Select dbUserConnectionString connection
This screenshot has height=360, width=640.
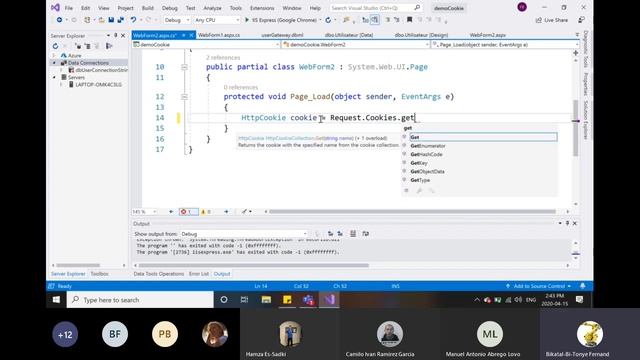pyautogui.click(x=101, y=70)
